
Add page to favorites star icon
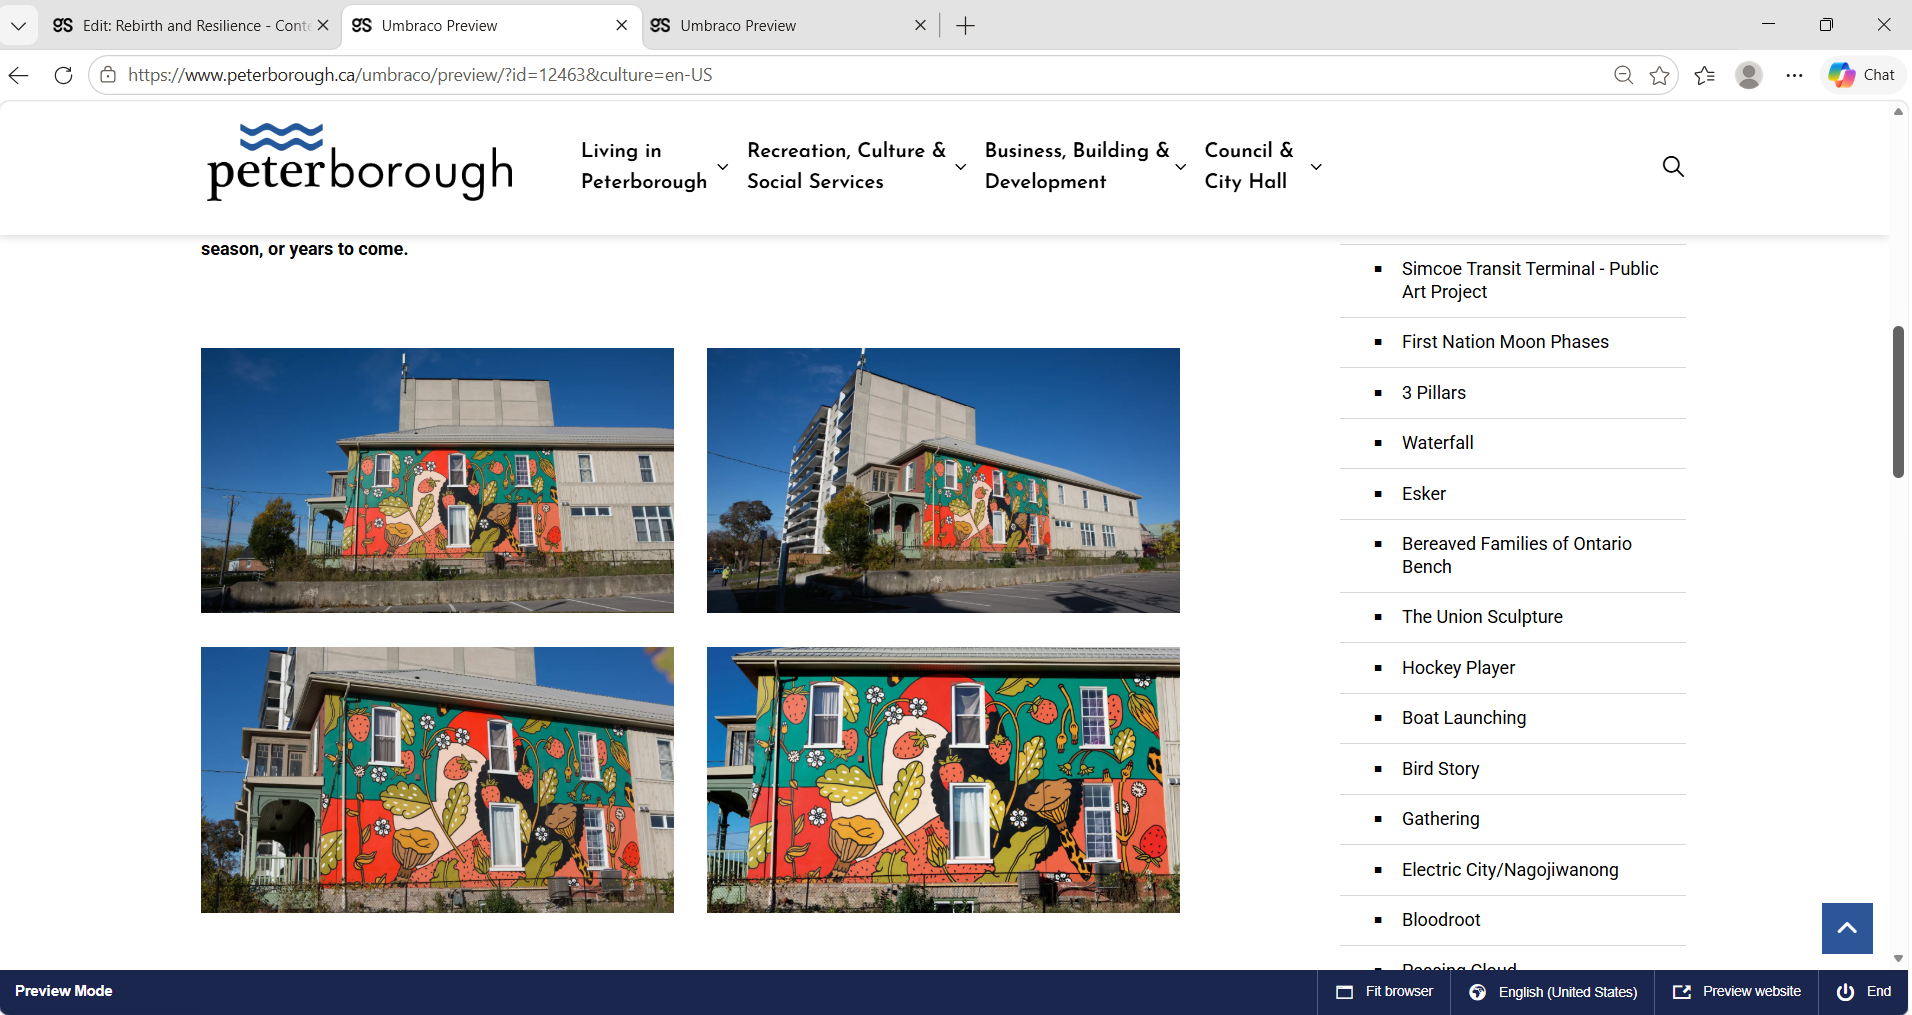[1660, 75]
